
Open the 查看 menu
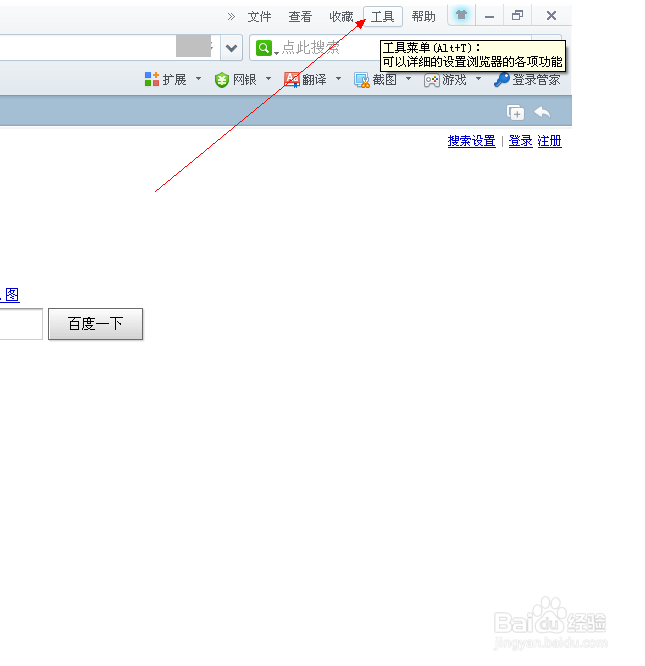pyautogui.click(x=300, y=17)
